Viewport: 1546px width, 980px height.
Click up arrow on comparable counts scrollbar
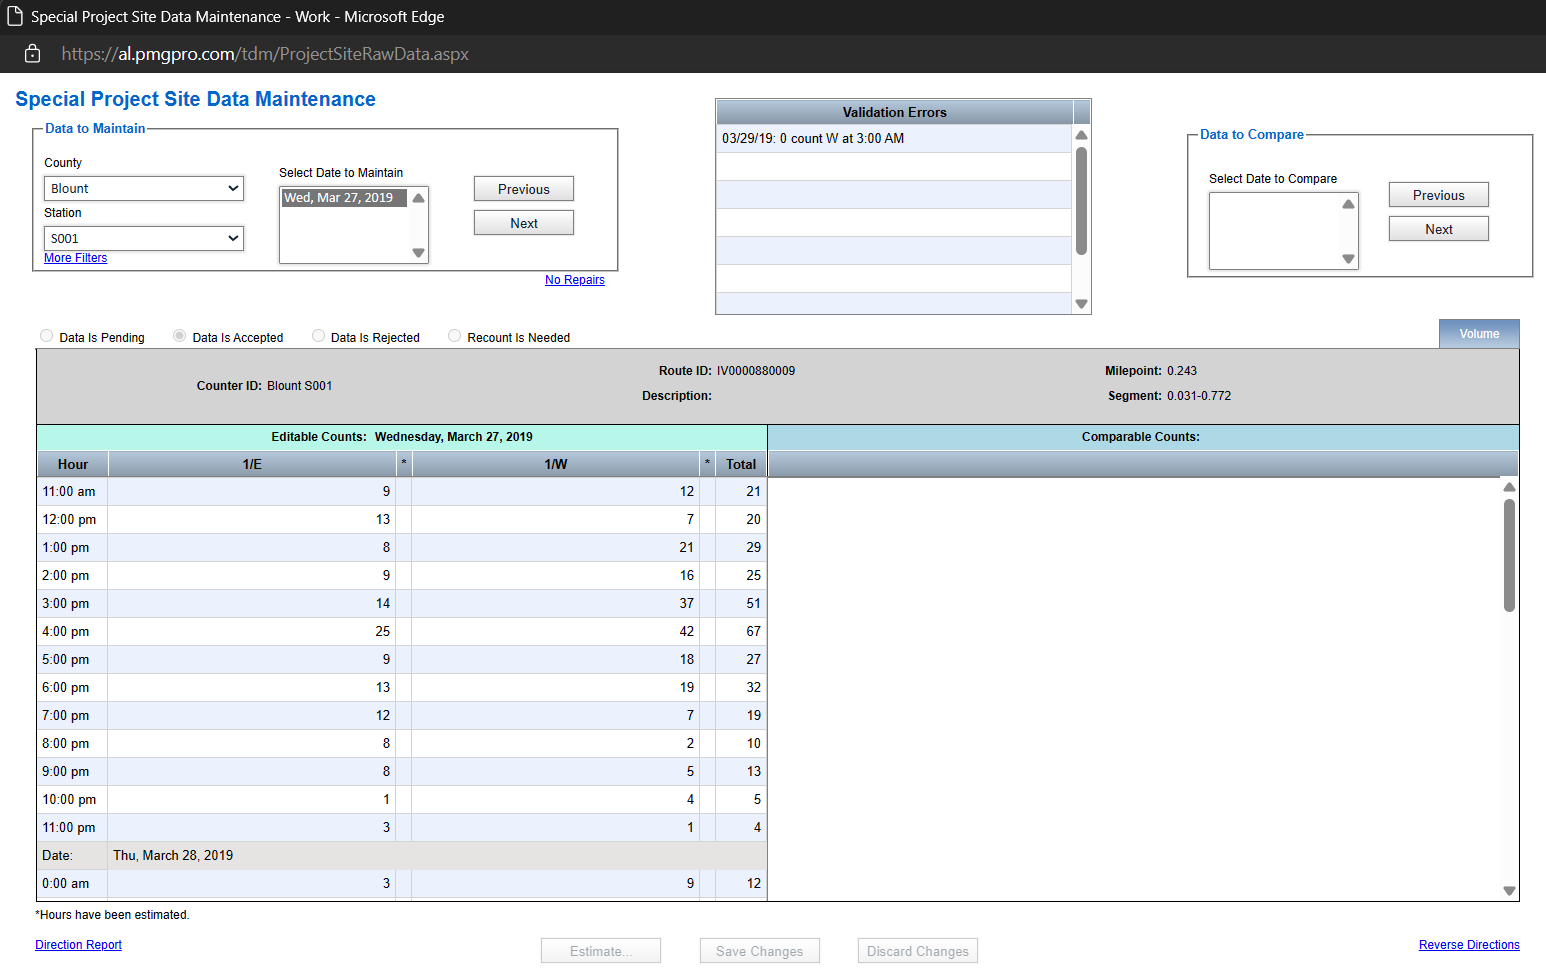pyautogui.click(x=1509, y=487)
